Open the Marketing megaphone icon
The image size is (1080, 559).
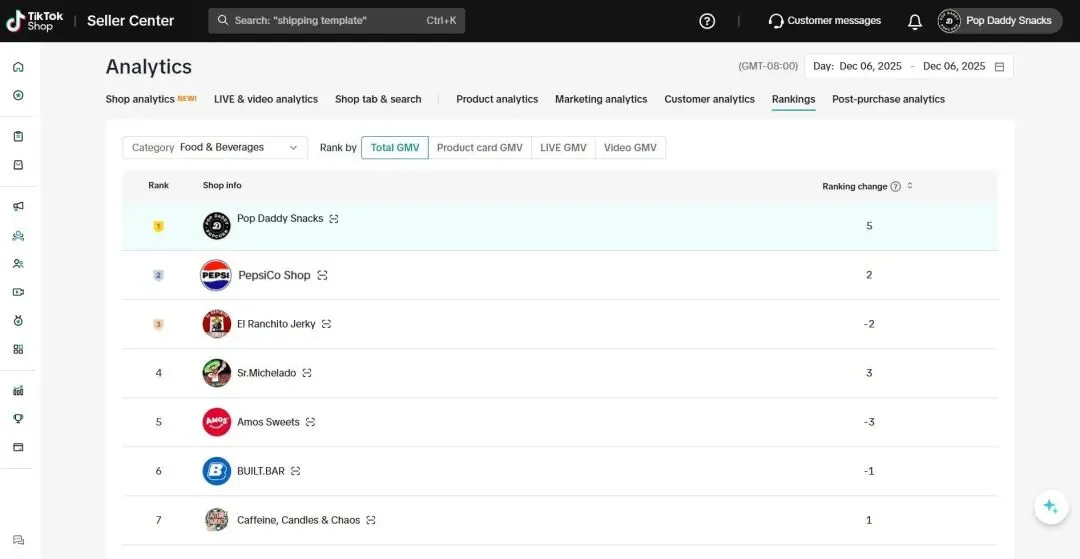click(19, 207)
